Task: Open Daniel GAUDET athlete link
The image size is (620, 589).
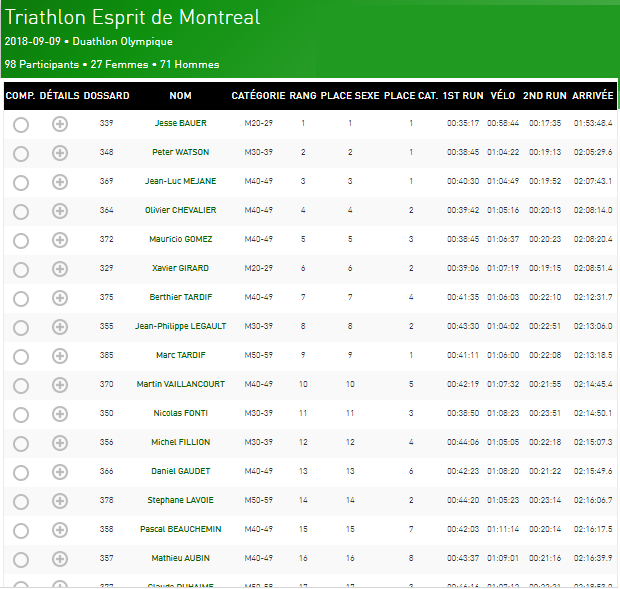Action: [181, 471]
